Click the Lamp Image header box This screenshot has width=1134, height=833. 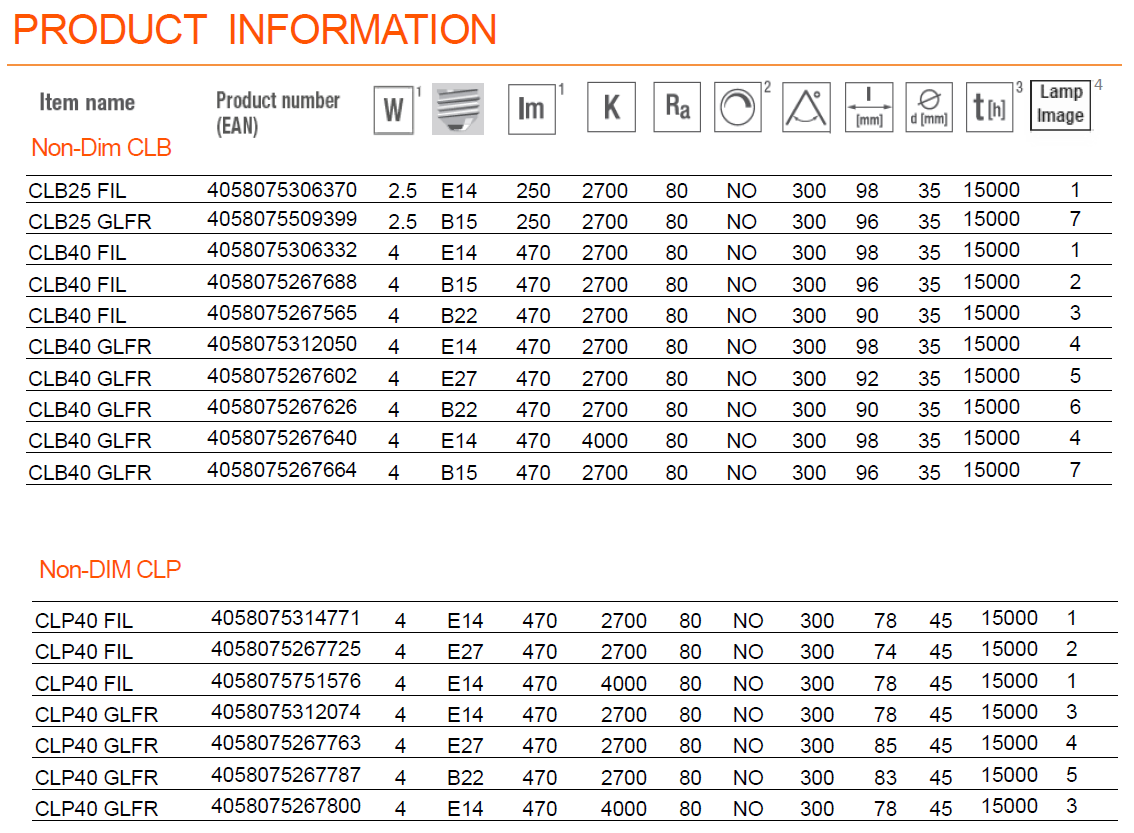pos(1060,105)
